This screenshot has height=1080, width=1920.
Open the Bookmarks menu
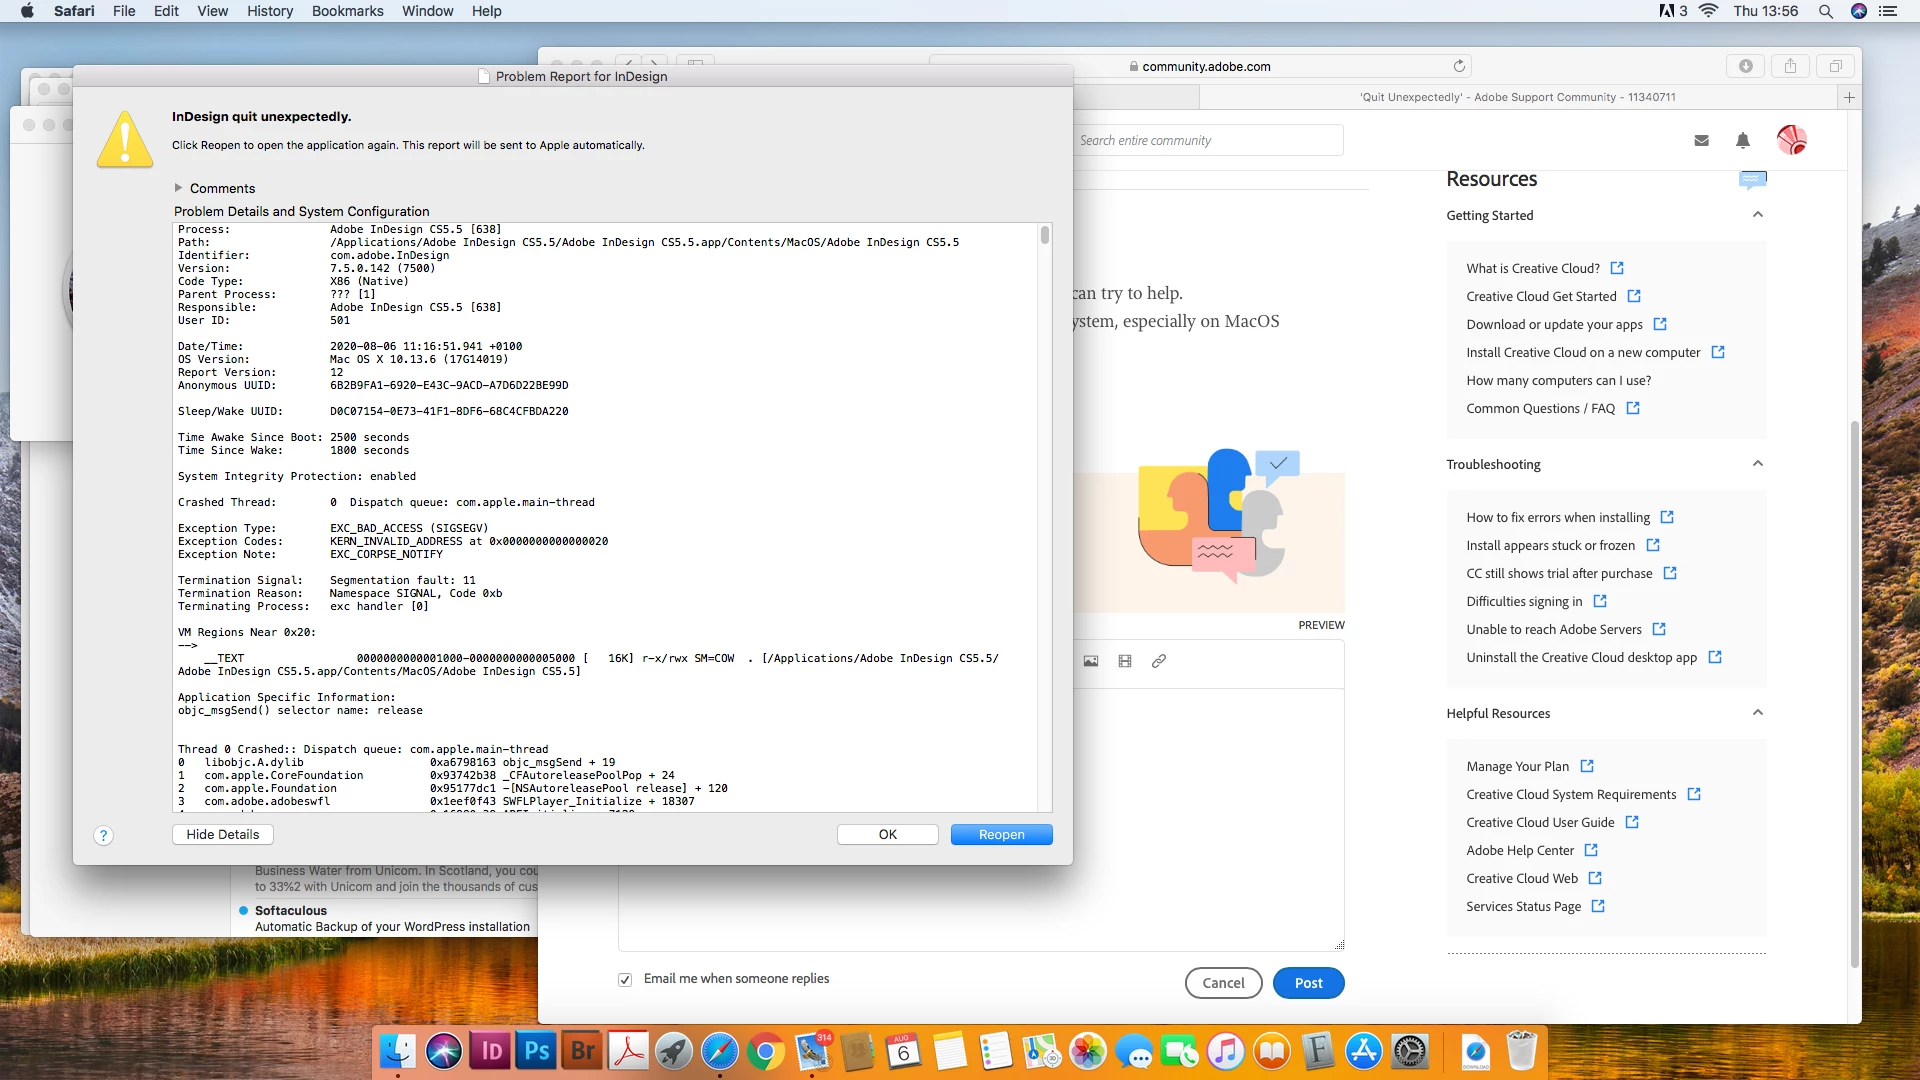347,11
